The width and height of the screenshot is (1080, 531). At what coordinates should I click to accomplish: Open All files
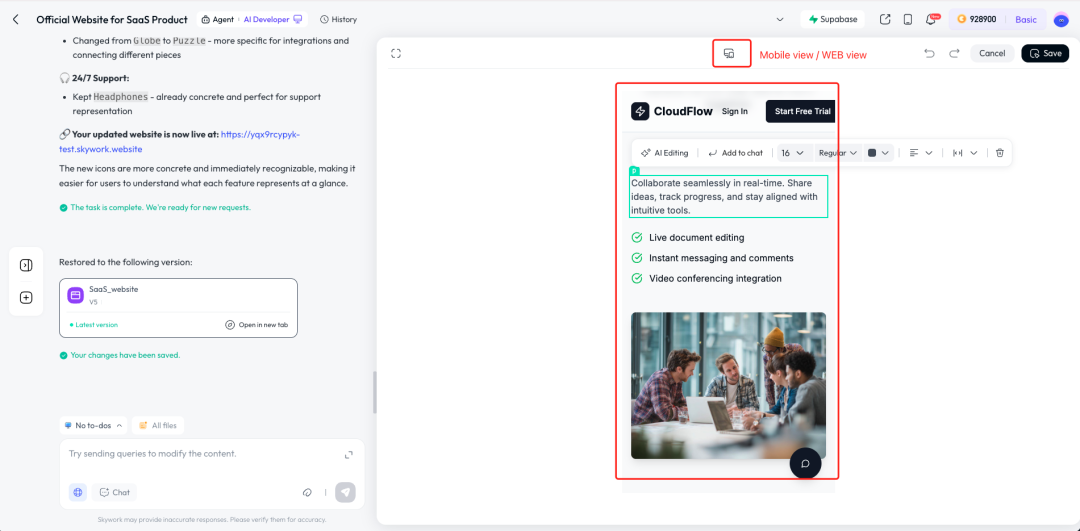click(158, 426)
